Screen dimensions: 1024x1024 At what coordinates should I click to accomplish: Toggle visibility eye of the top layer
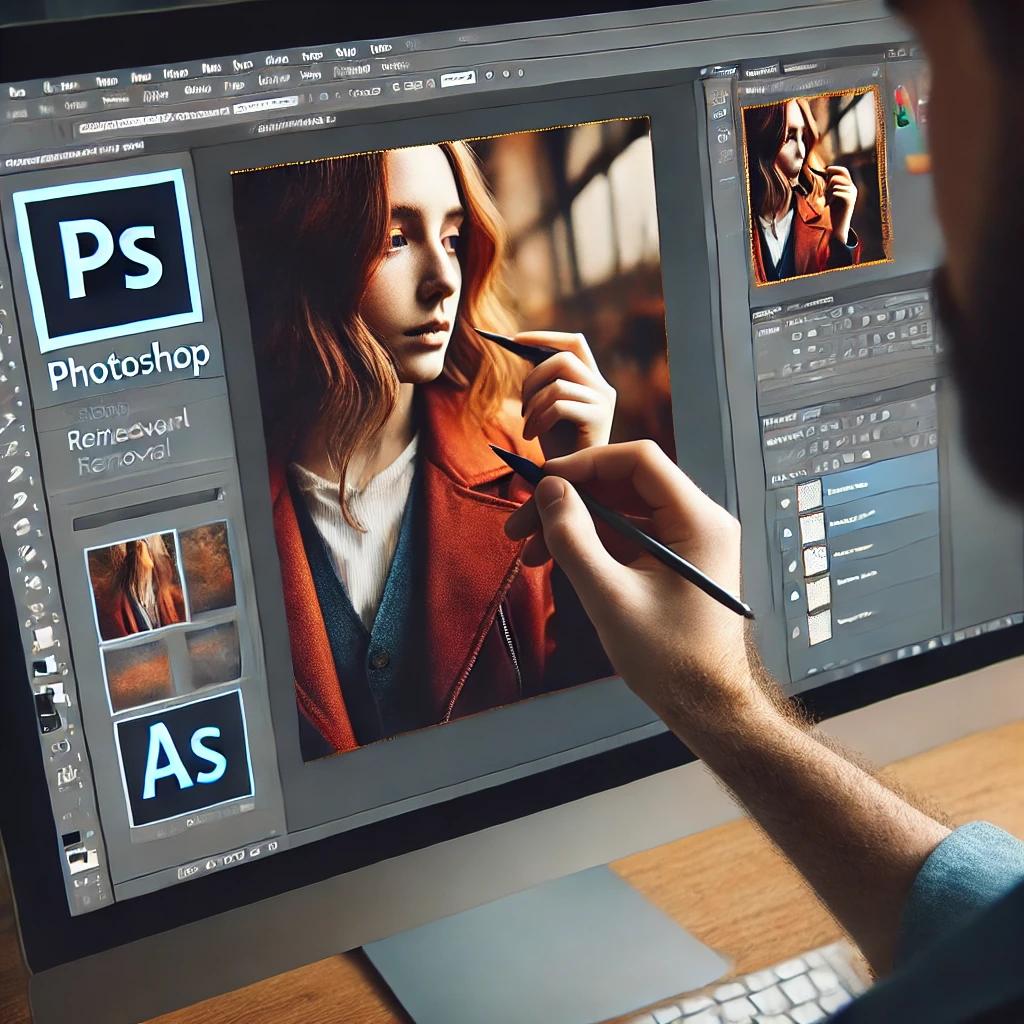tap(784, 502)
